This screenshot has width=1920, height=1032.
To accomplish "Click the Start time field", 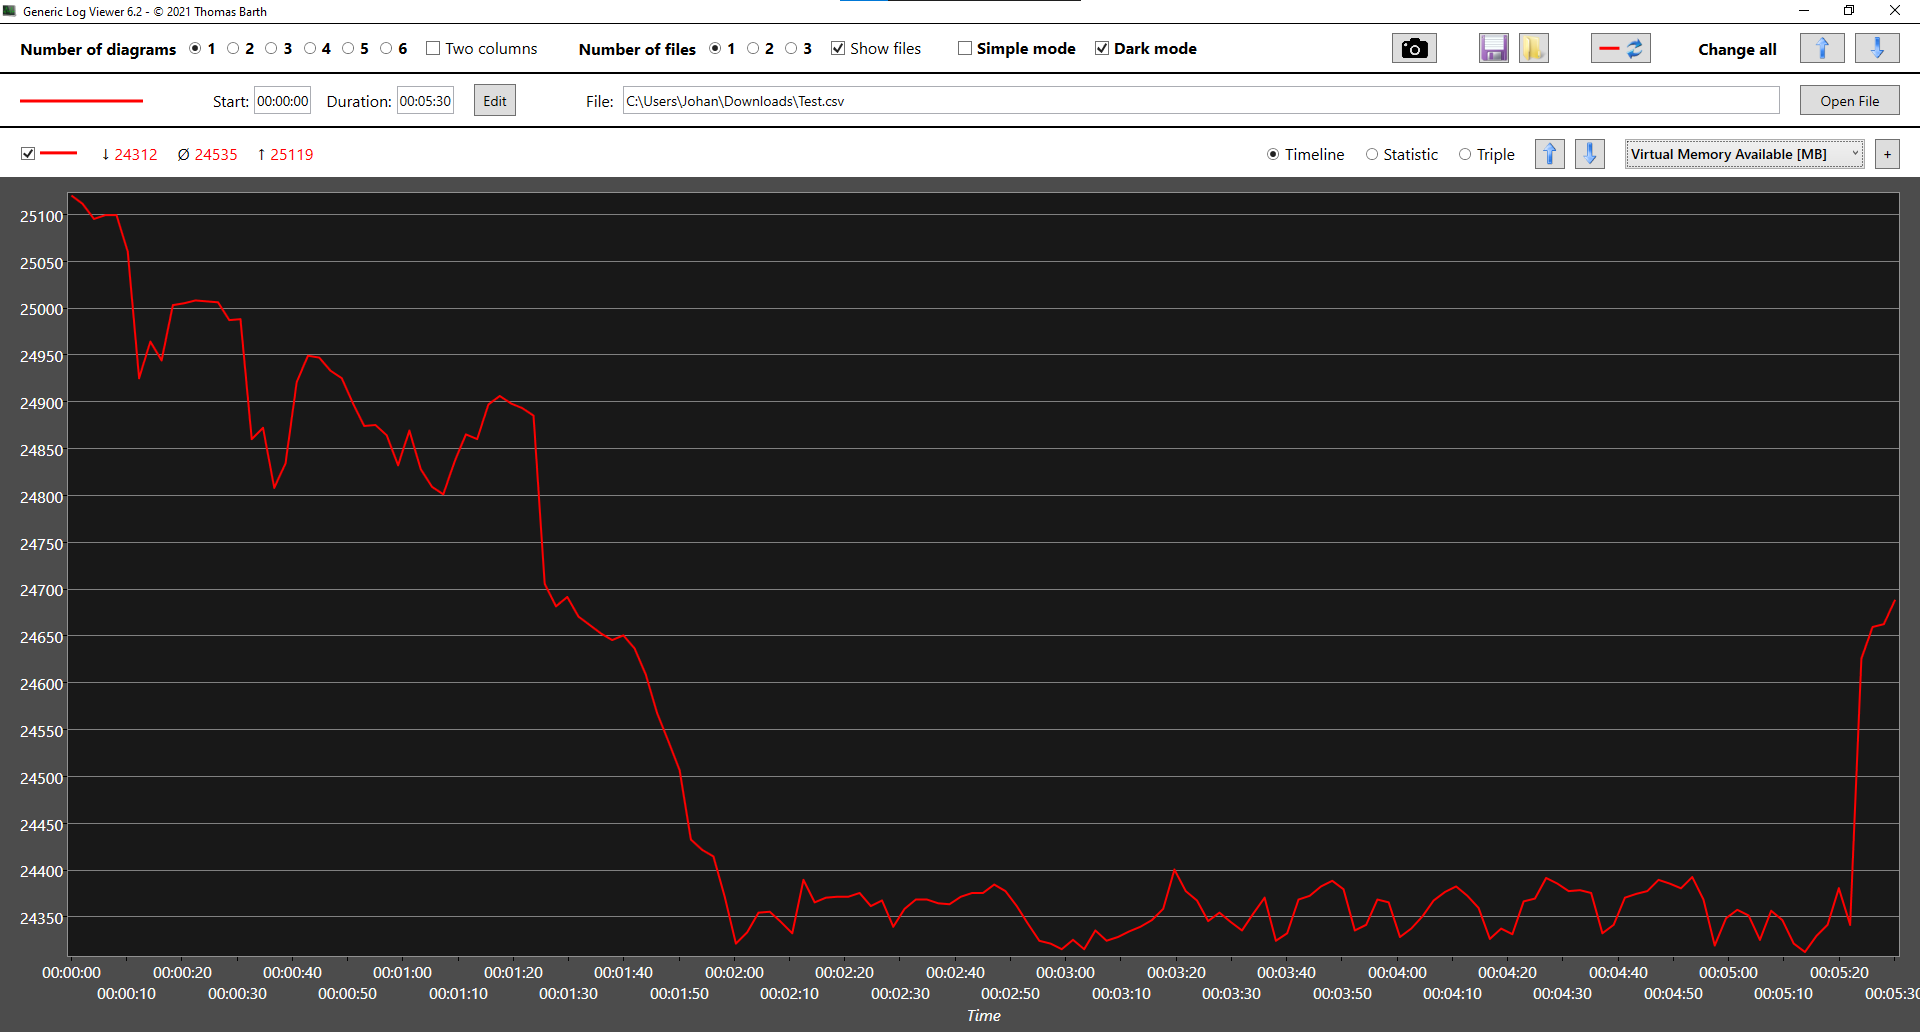I will click(283, 101).
